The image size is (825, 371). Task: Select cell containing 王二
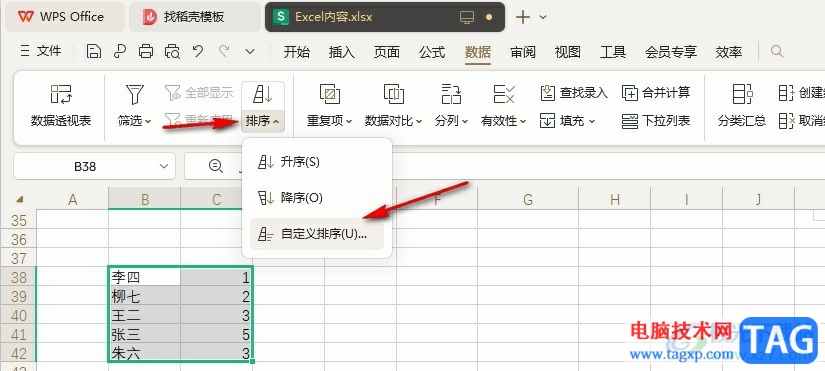click(x=145, y=315)
